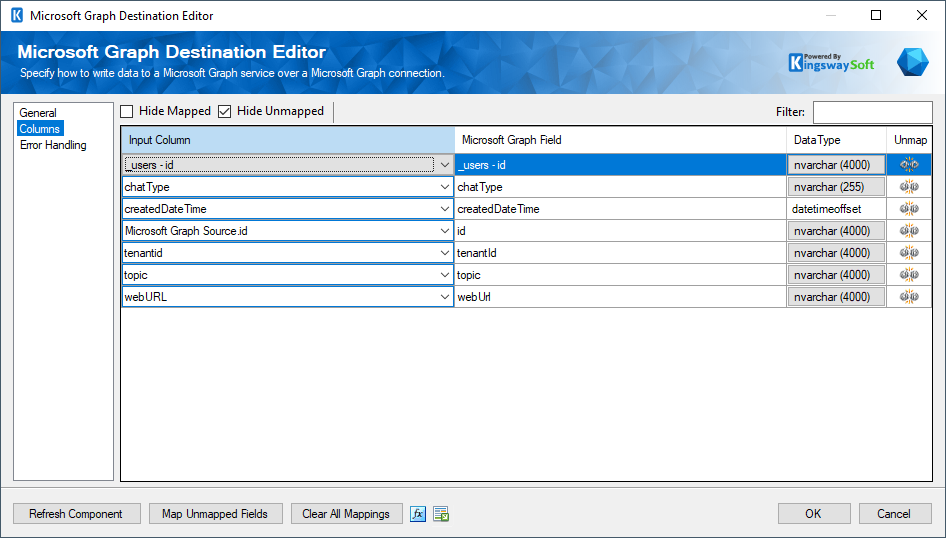Open the expression fx editor icon
946x538 pixels.
coord(417,514)
